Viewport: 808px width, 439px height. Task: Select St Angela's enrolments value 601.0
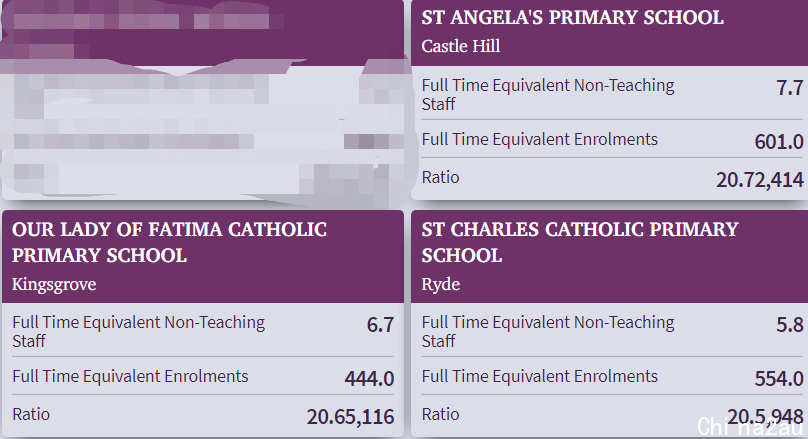[779, 141]
